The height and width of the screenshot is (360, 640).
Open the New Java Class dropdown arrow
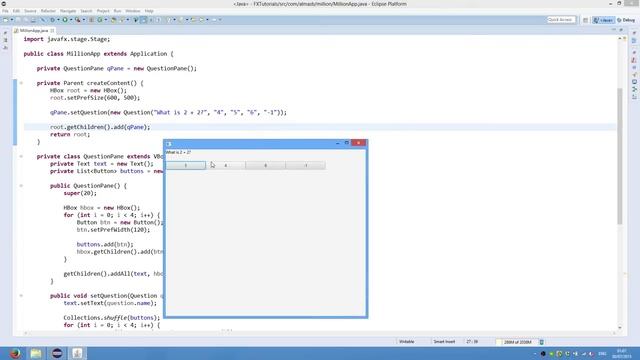(x=105, y=20)
